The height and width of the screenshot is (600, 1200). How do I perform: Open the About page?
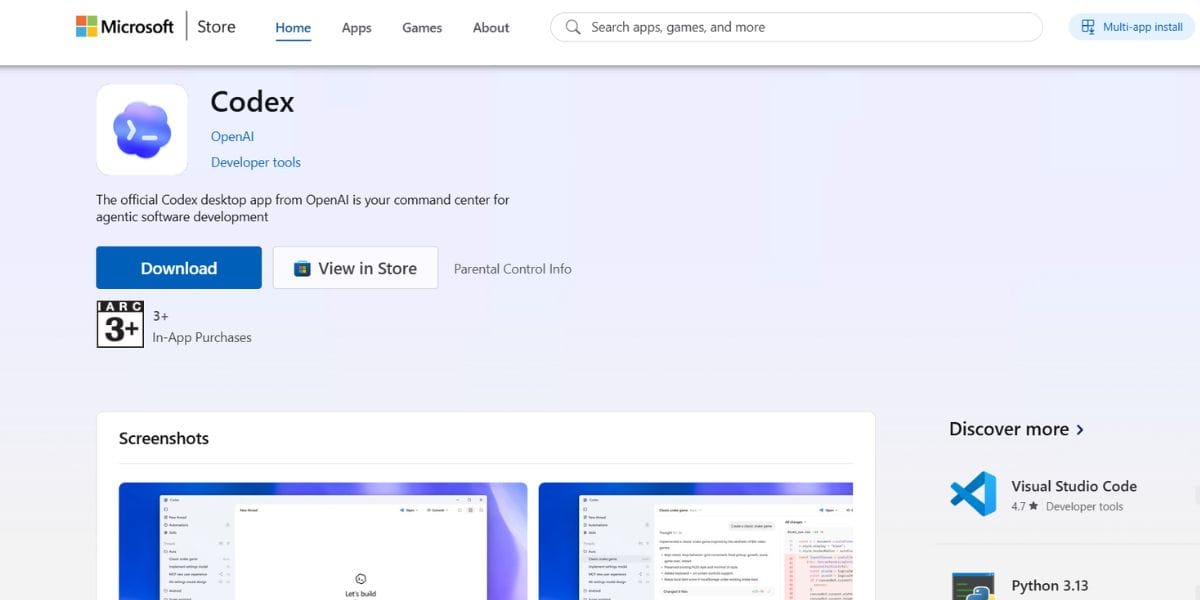click(490, 28)
